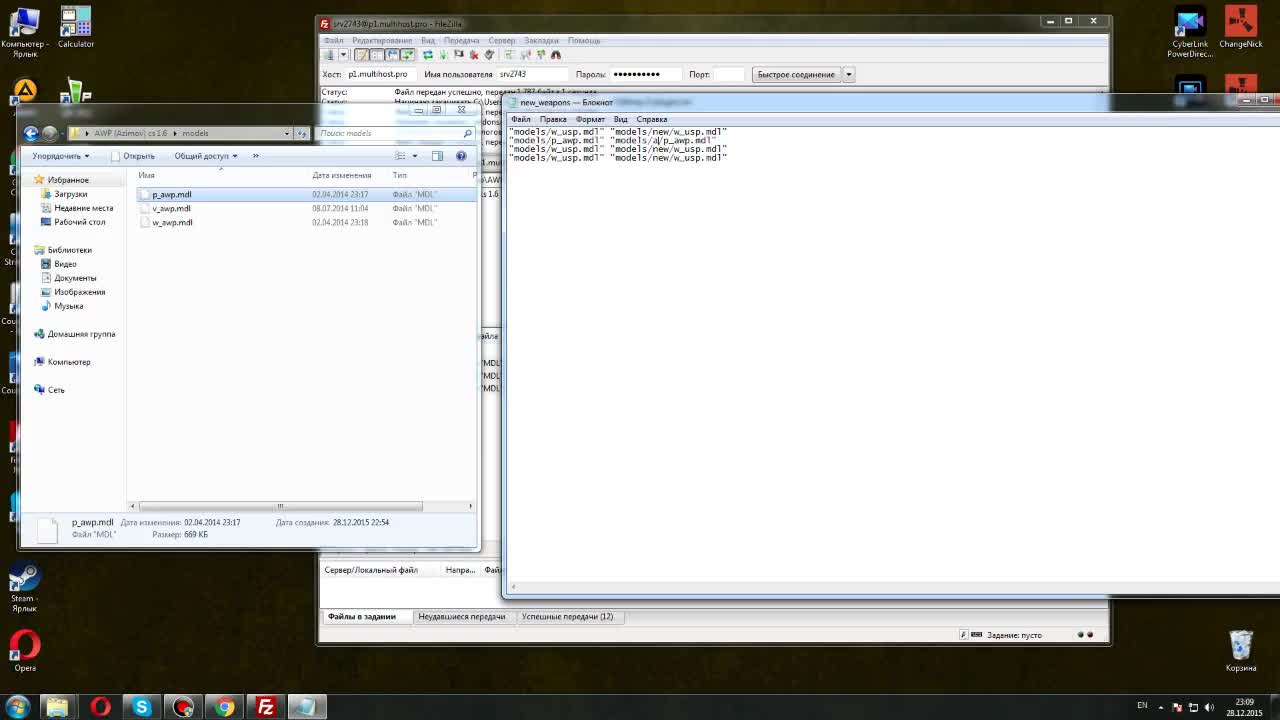The image size is (1280, 720).
Task: Open the Корзина recycle bin desktop icon
Action: point(1241,651)
